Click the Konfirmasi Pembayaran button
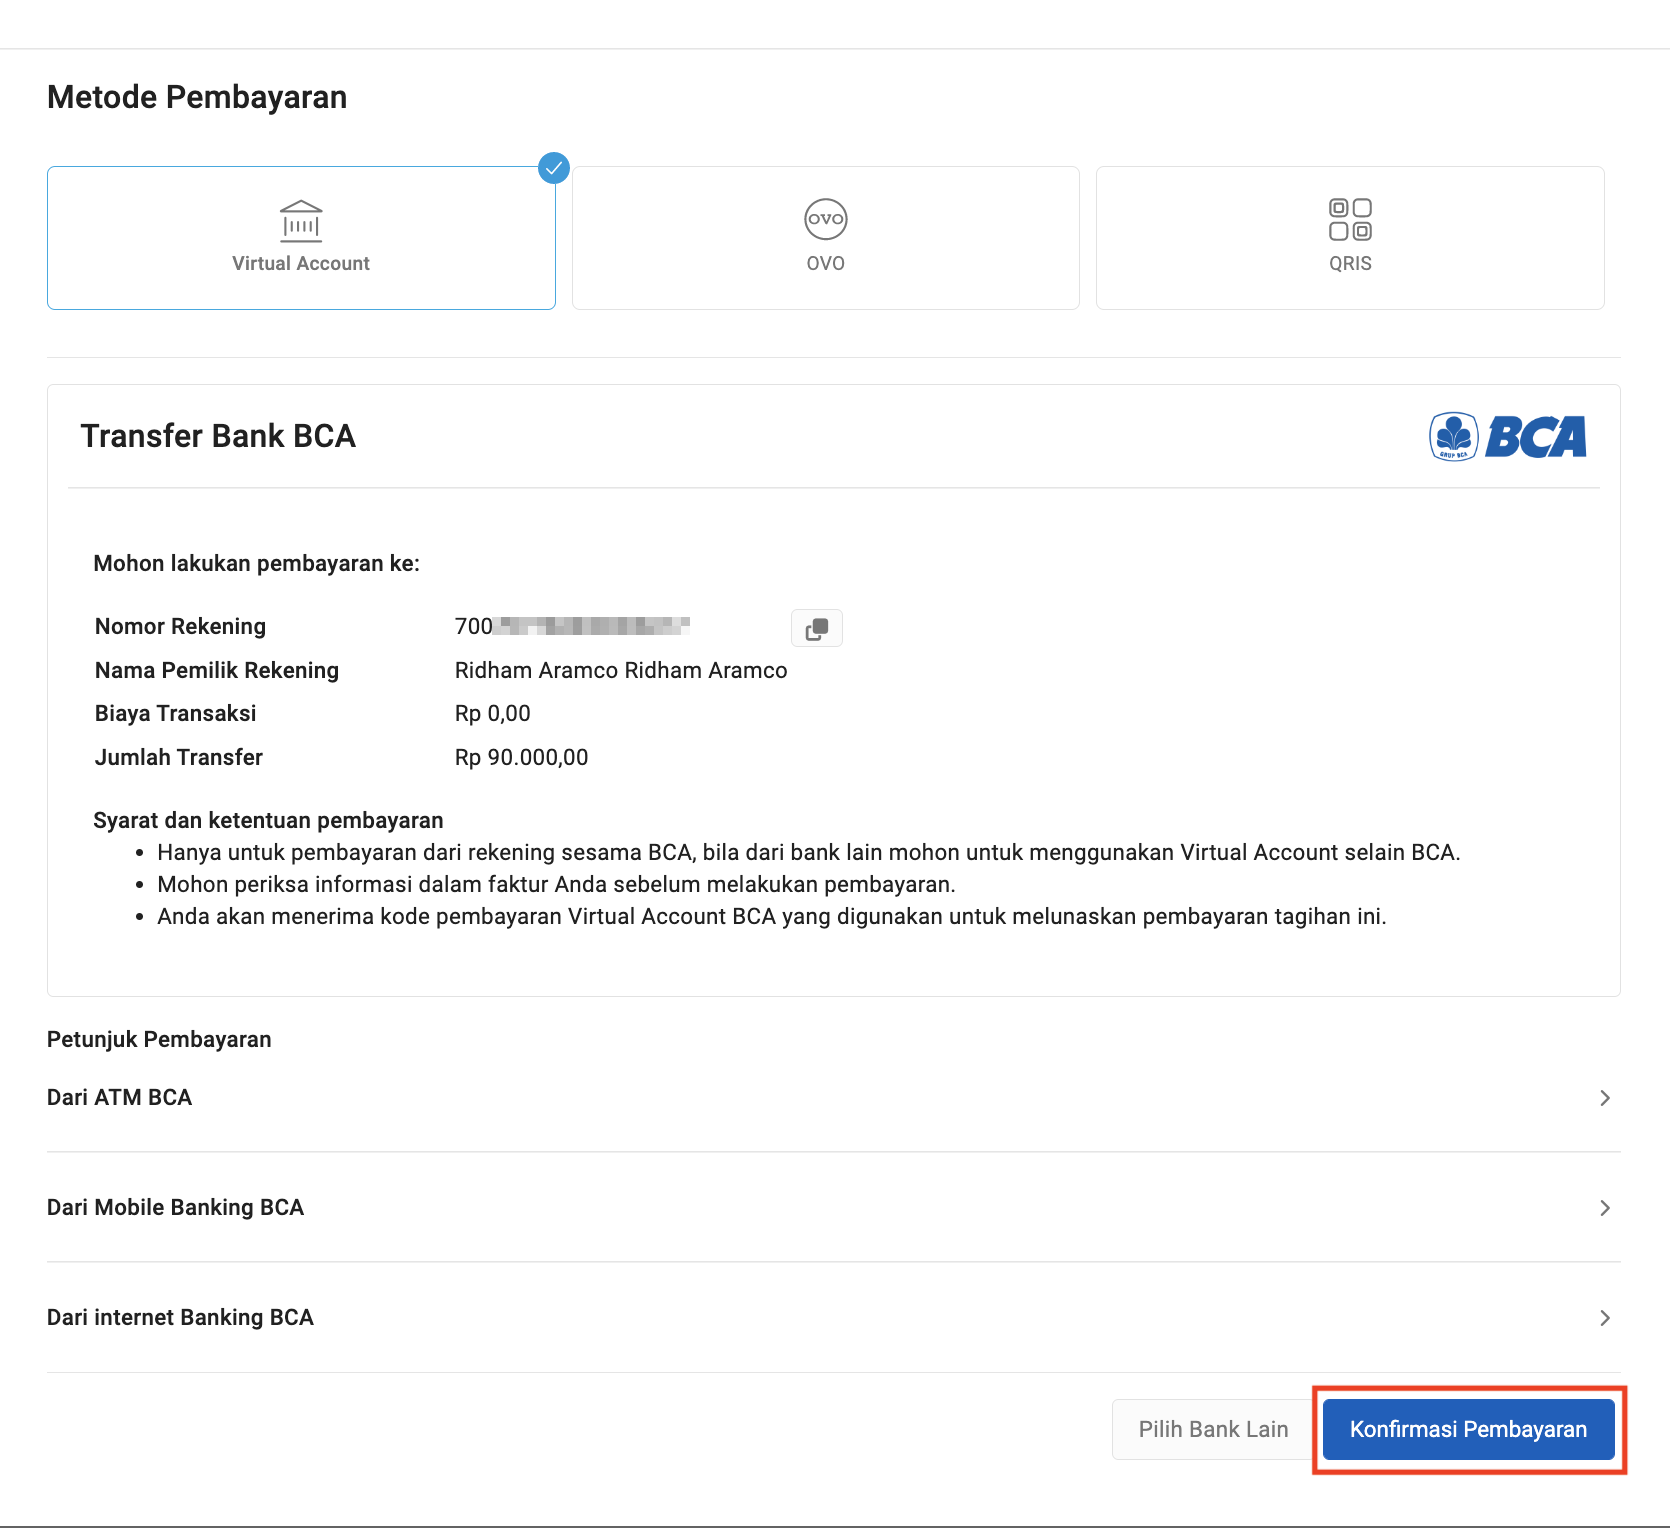Viewport: 1670px width, 1528px height. pos(1467,1429)
